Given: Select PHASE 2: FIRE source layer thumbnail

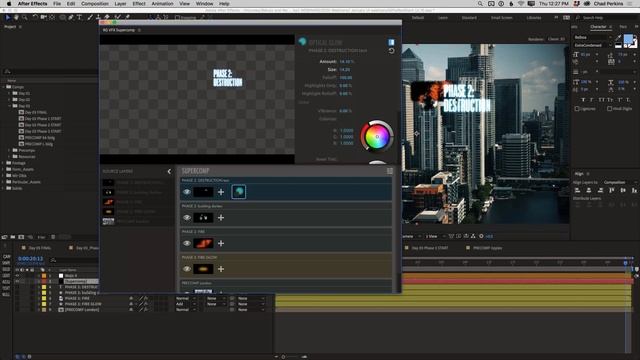Looking at the screenshot, I should click(x=108, y=202).
